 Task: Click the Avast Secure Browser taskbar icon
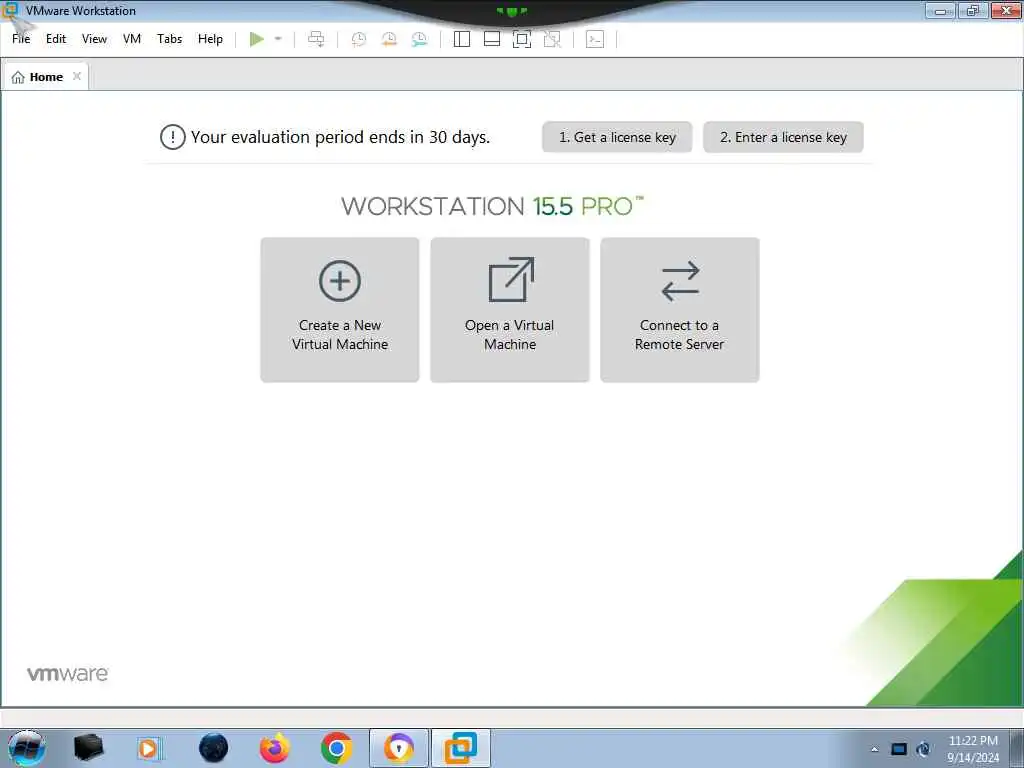[398, 748]
